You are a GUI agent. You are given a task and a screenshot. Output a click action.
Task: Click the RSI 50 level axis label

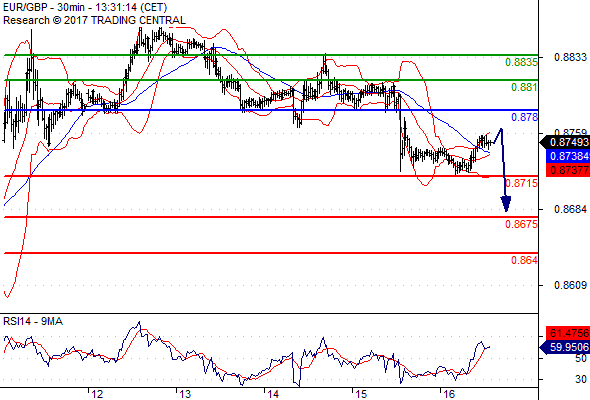pyautogui.click(x=581, y=358)
